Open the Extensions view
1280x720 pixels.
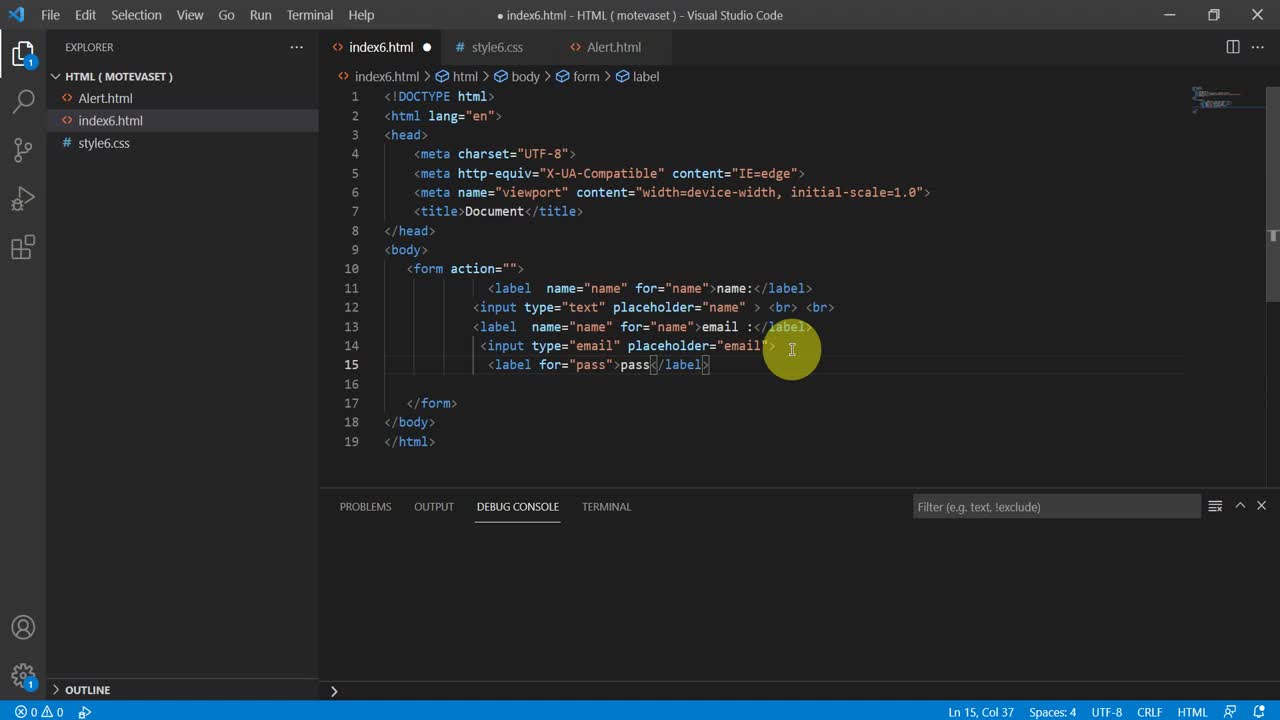pyautogui.click(x=23, y=247)
